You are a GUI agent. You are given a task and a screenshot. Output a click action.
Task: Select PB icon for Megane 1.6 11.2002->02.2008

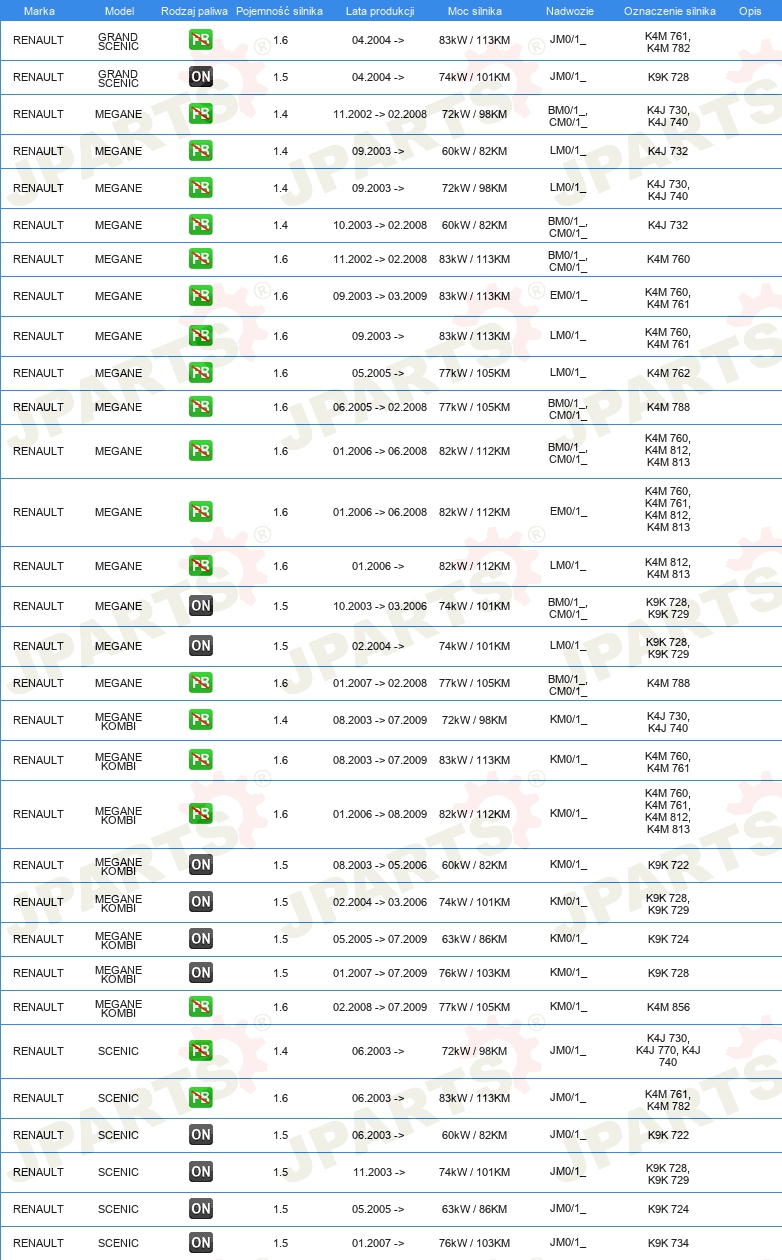(200, 259)
